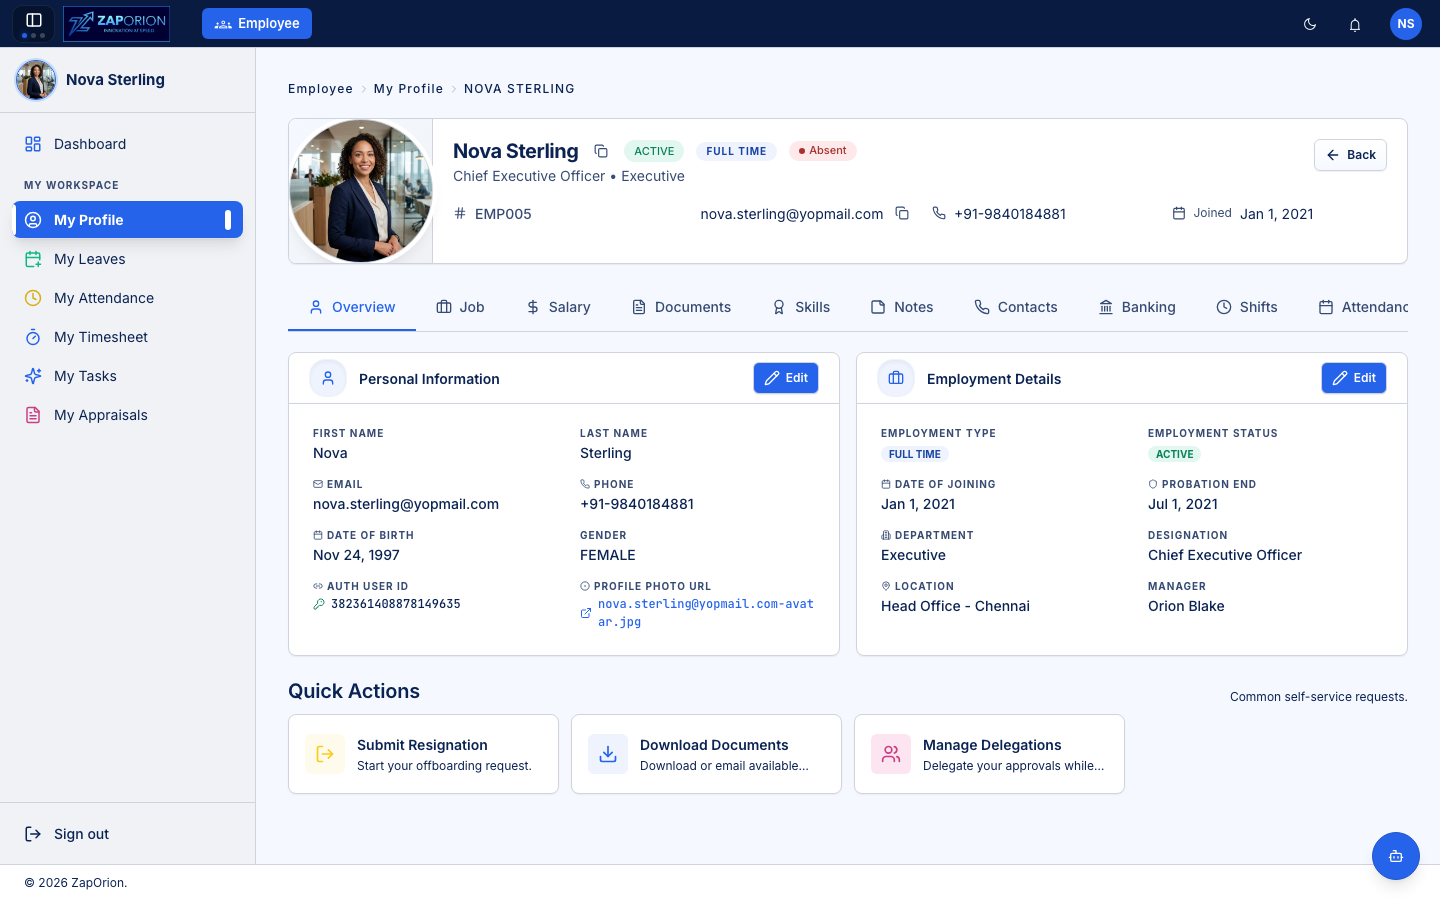Switch to the Banking tab

tap(1137, 307)
